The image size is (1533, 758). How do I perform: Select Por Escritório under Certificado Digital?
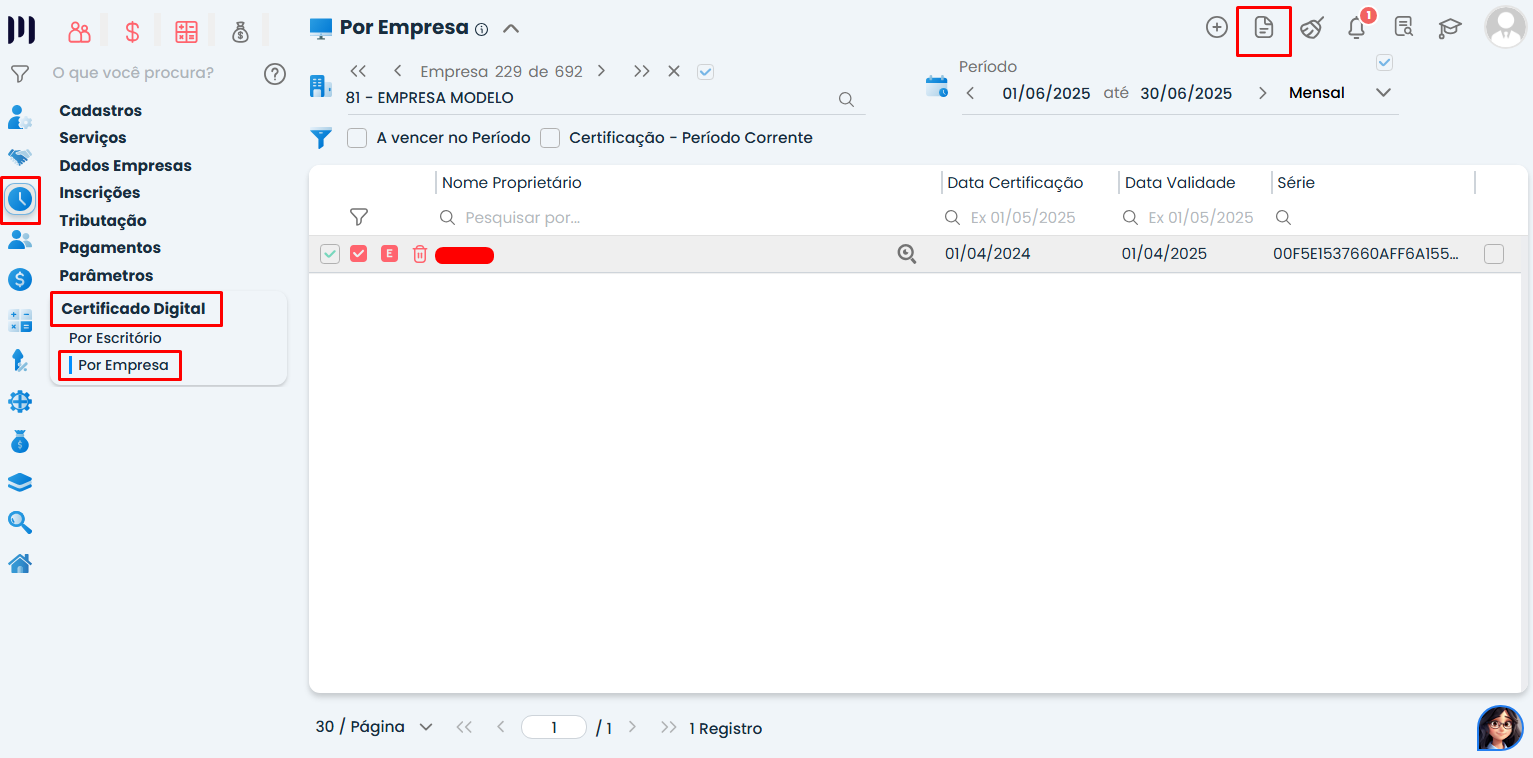[x=115, y=338]
